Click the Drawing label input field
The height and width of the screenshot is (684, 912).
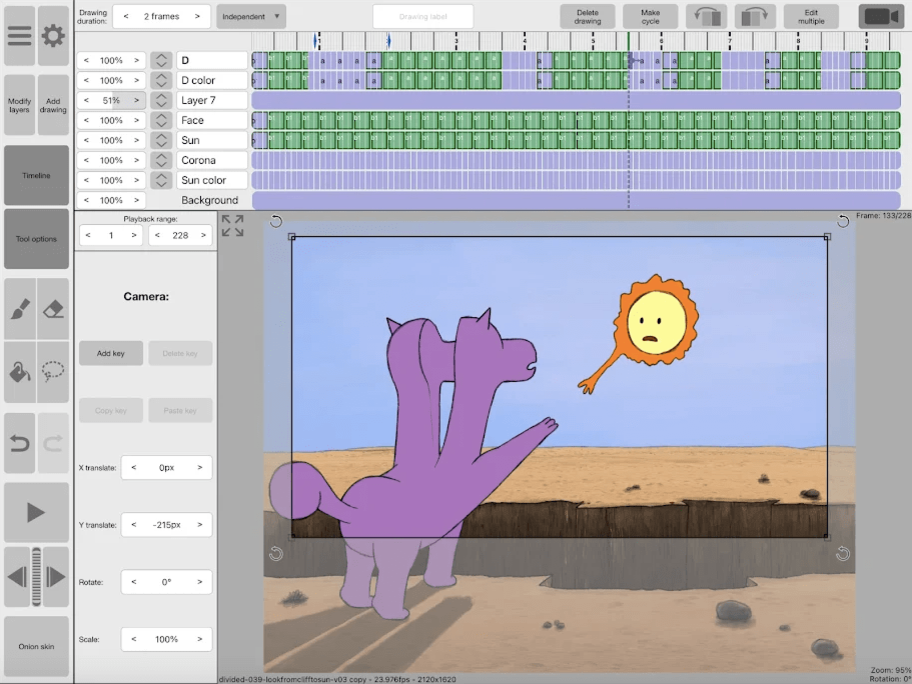[x=423, y=16]
